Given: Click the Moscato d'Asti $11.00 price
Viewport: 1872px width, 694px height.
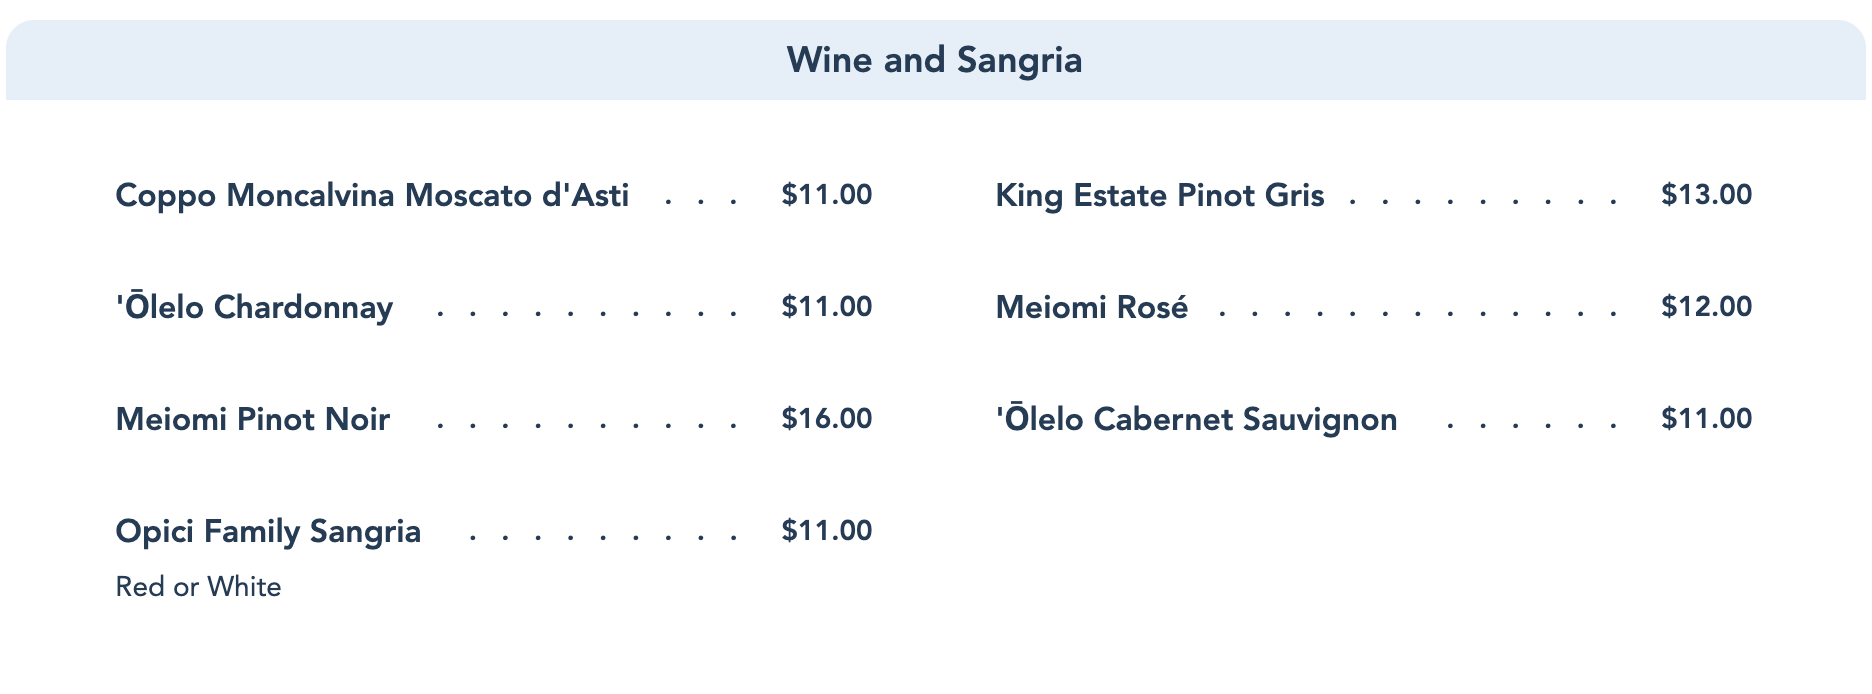Looking at the screenshot, I should pos(826,195).
